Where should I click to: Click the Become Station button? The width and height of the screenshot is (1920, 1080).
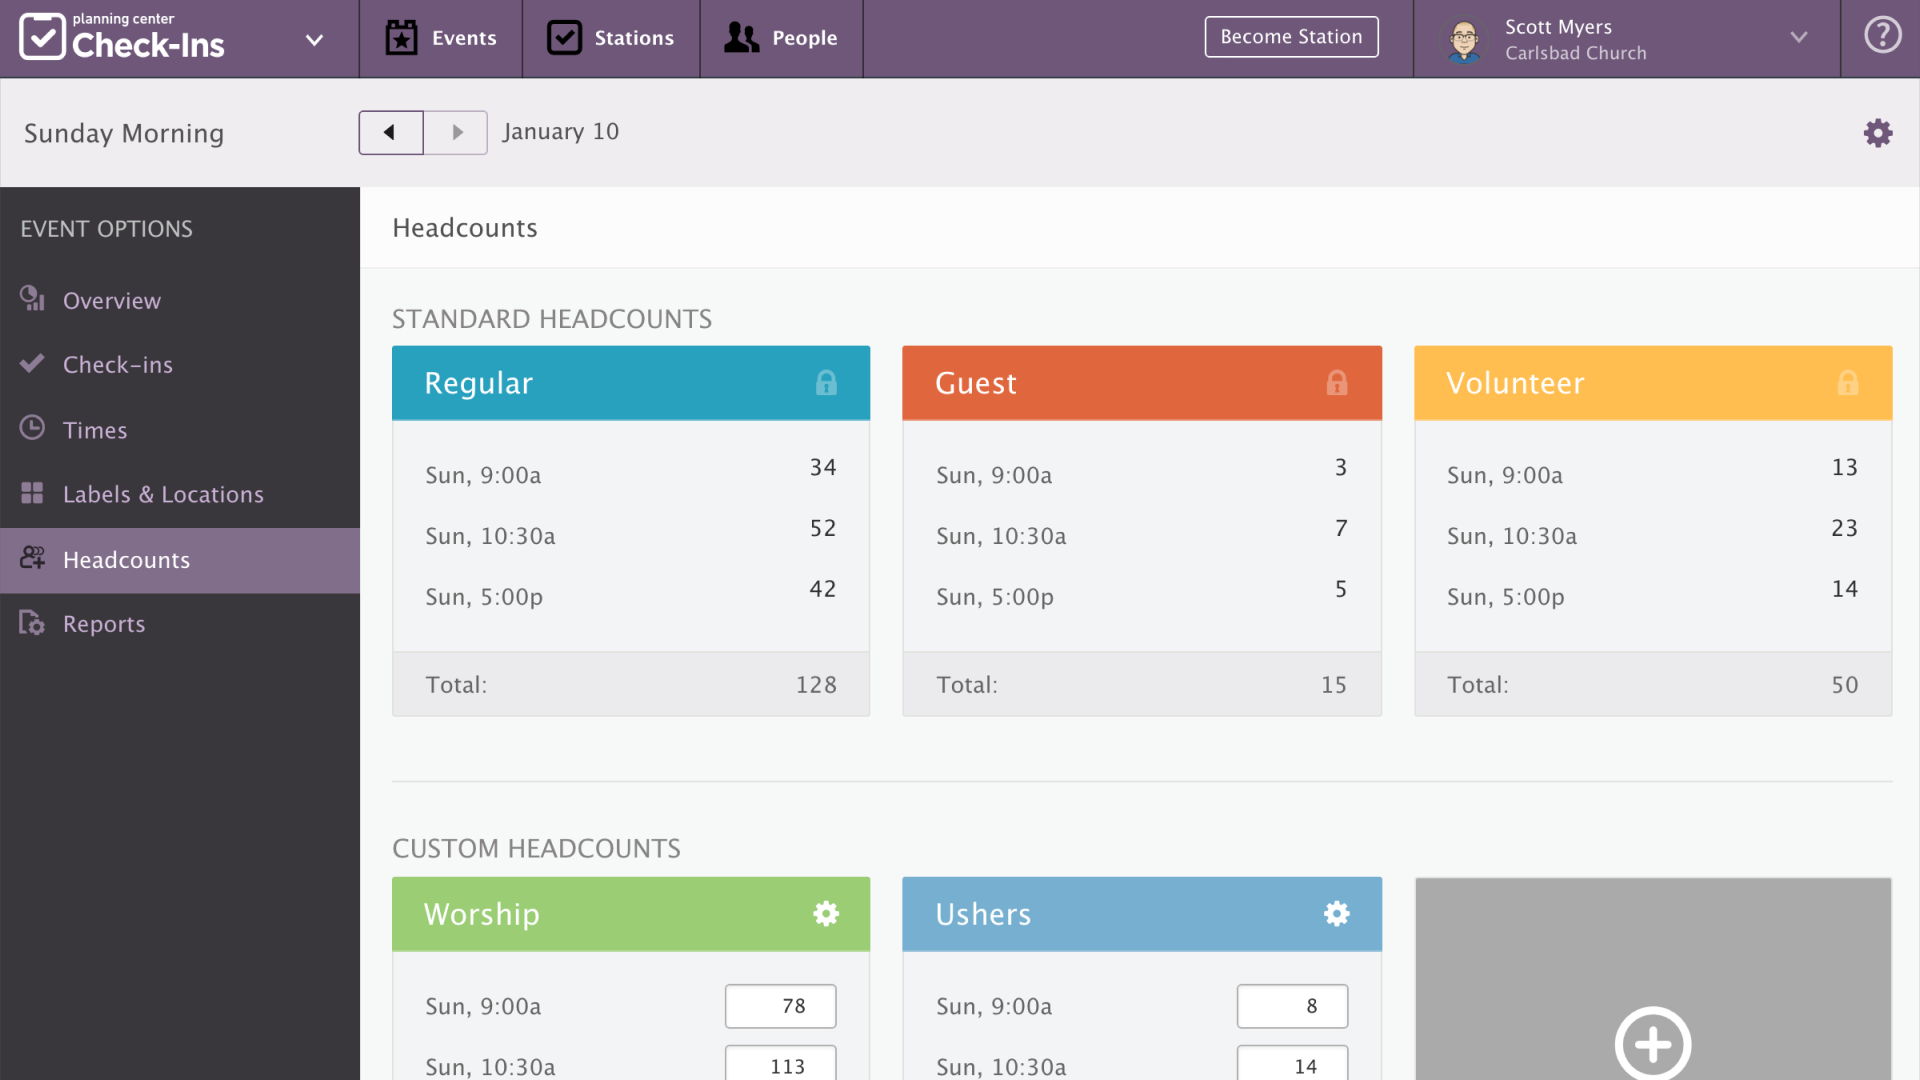1291,36
